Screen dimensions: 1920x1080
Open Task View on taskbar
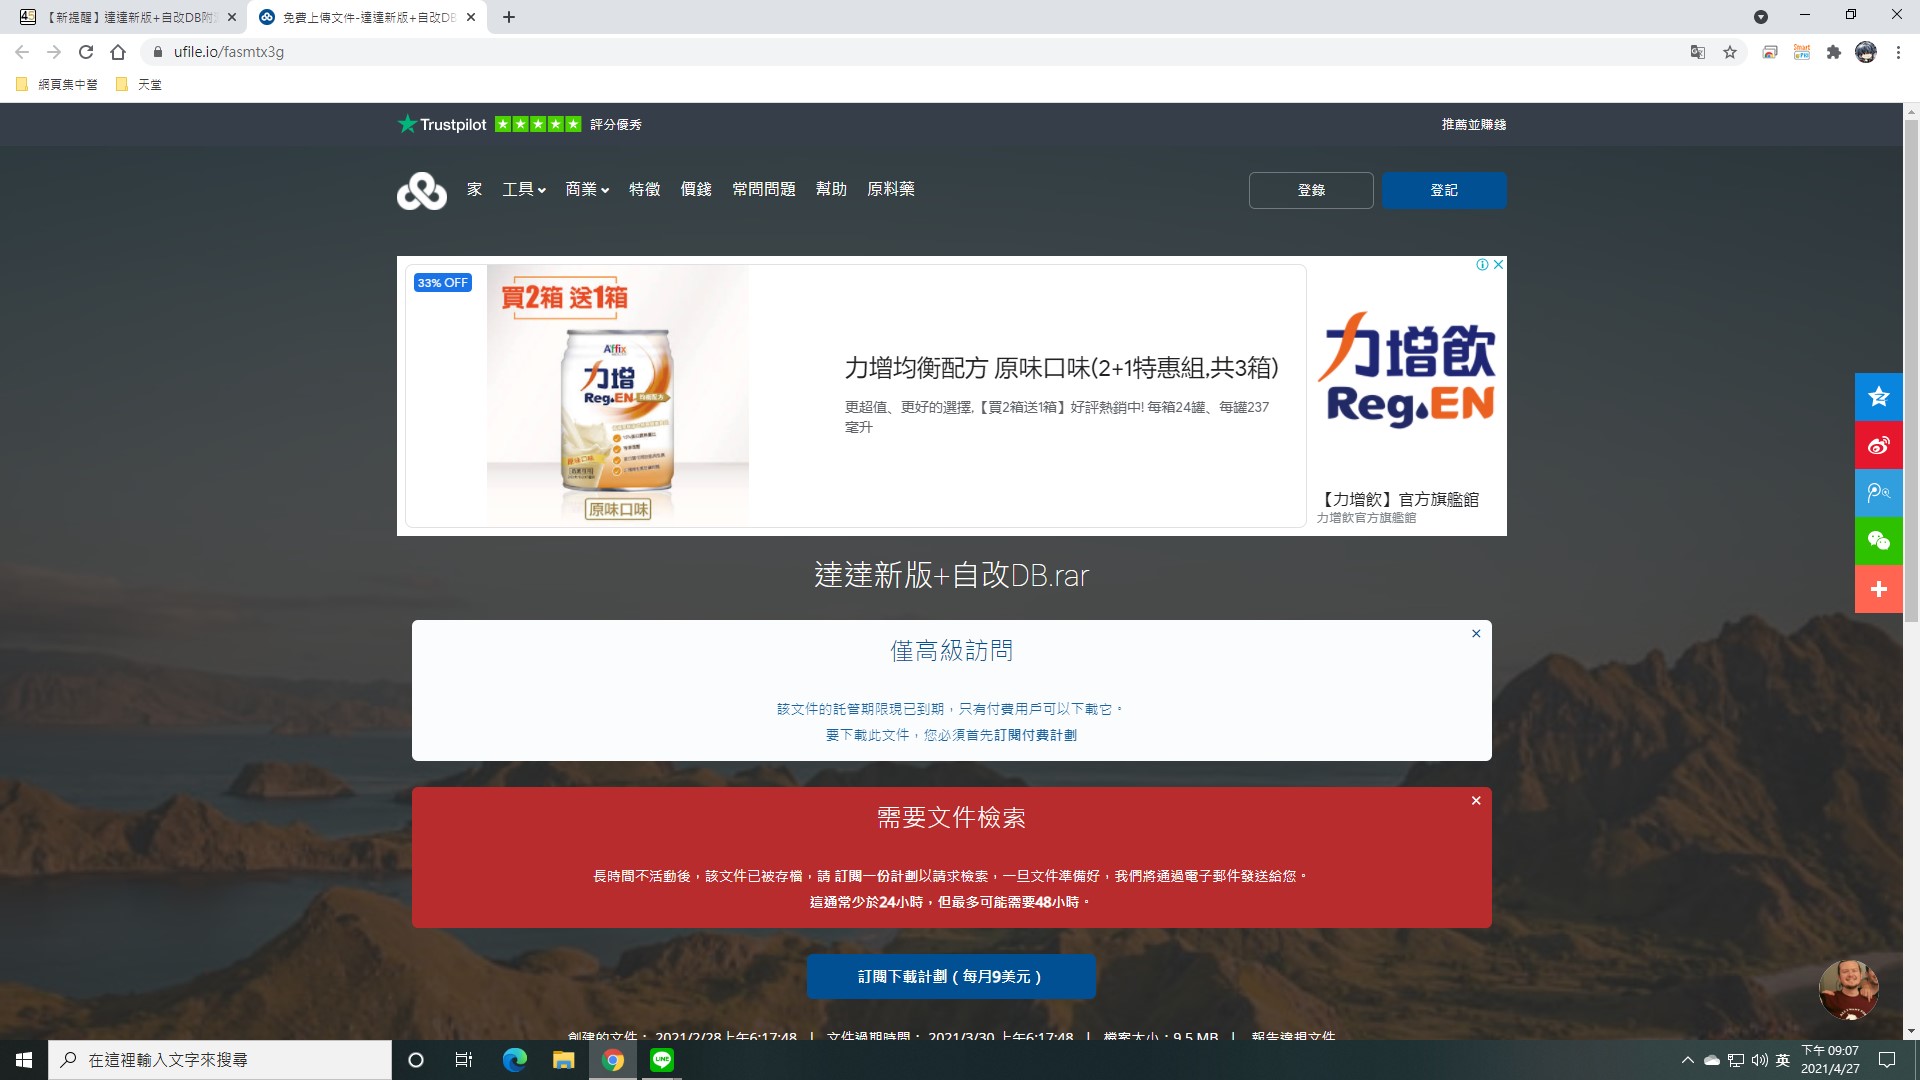point(464,1060)
